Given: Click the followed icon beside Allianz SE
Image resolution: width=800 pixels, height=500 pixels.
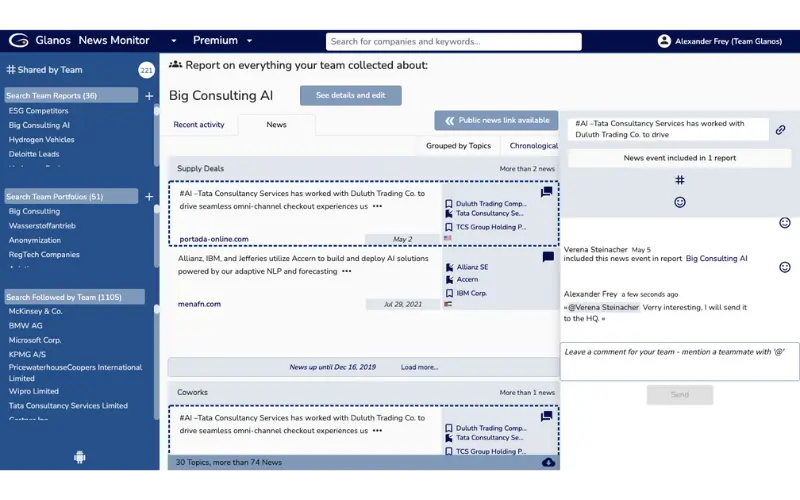Looking at the screenshot, I should click(449, 267).
